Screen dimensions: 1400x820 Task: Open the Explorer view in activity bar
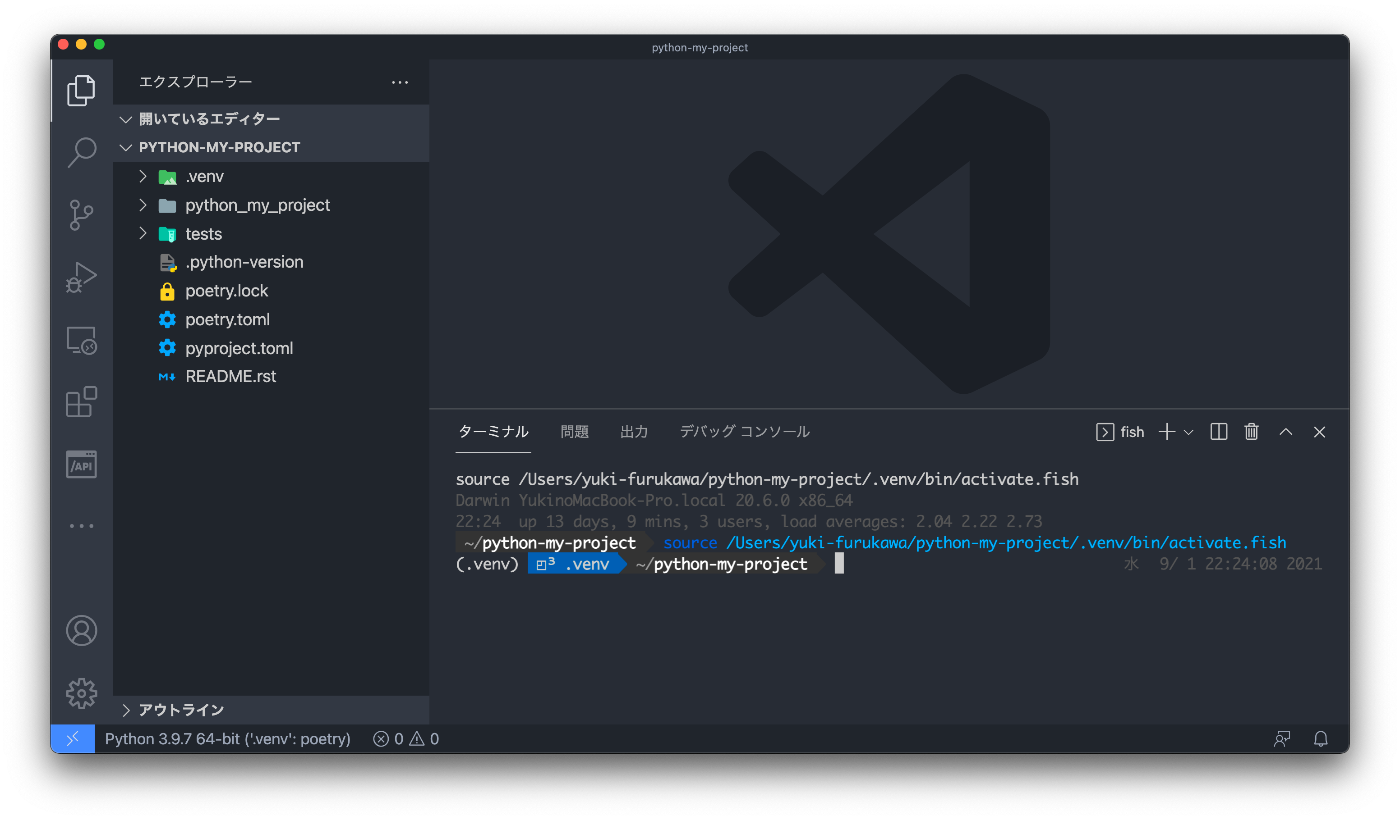(81, 91)
